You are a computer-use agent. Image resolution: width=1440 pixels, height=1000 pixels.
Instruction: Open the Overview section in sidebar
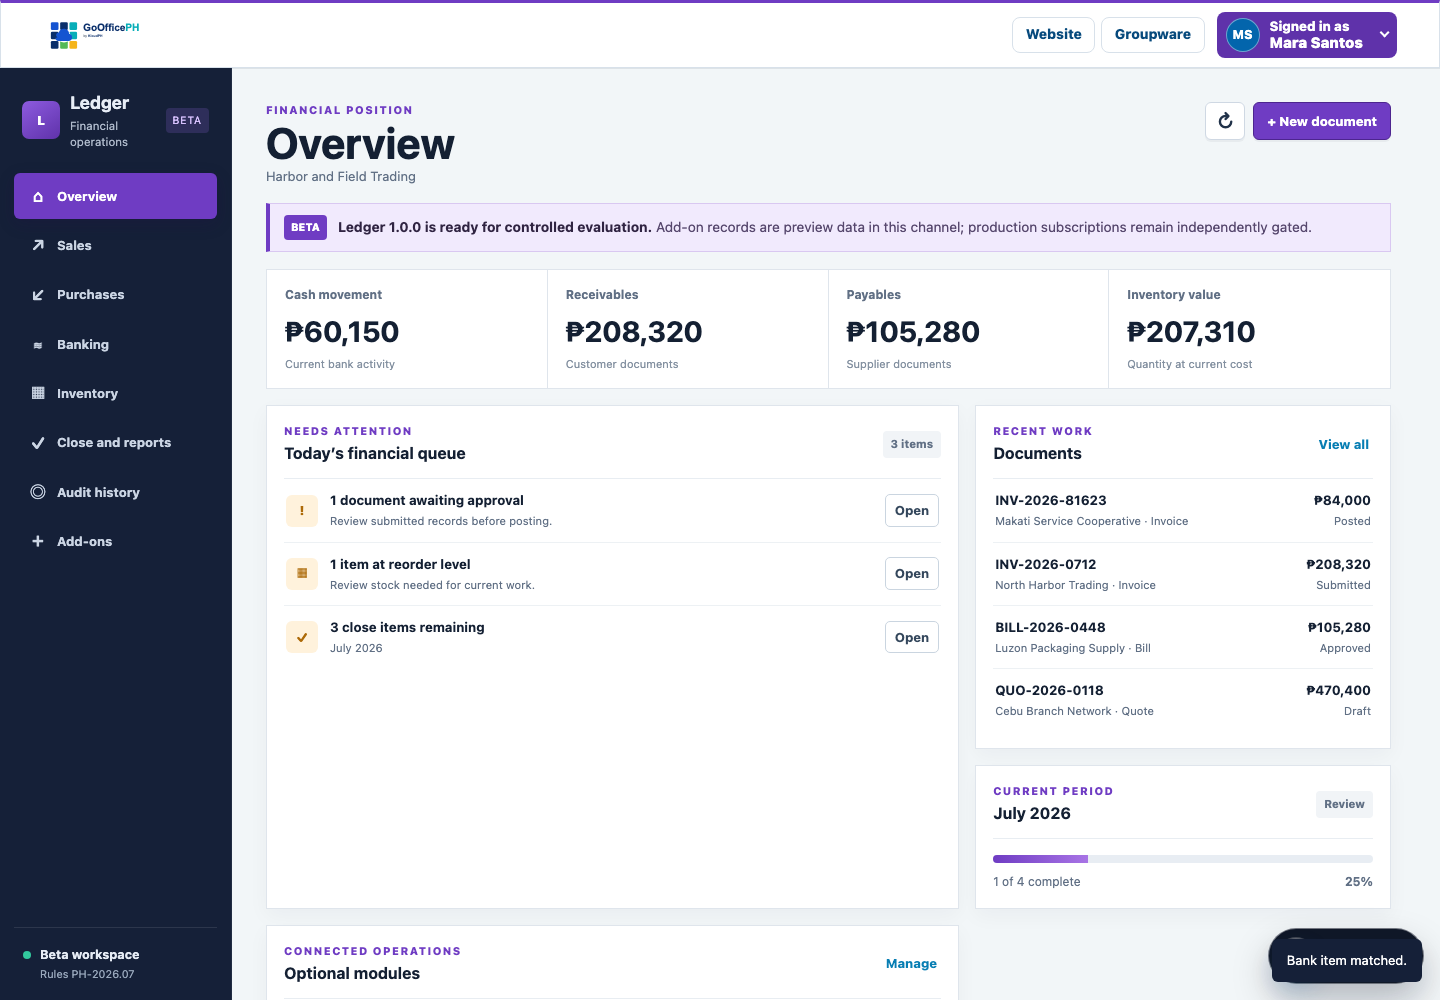115,196
